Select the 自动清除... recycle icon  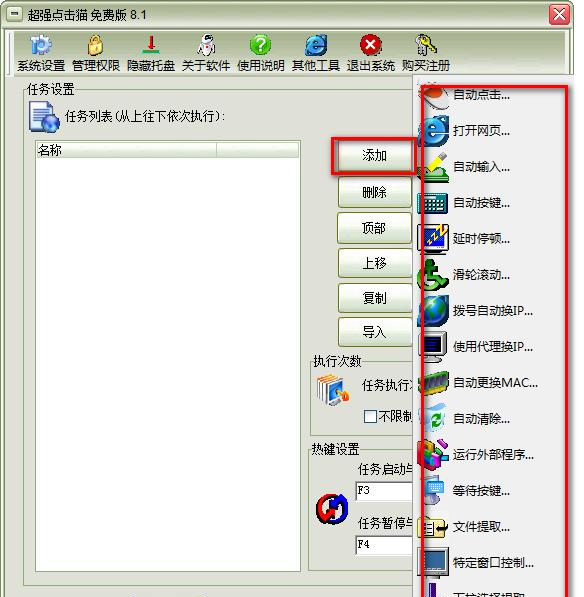pyautogui.click(x=433, y=419)
